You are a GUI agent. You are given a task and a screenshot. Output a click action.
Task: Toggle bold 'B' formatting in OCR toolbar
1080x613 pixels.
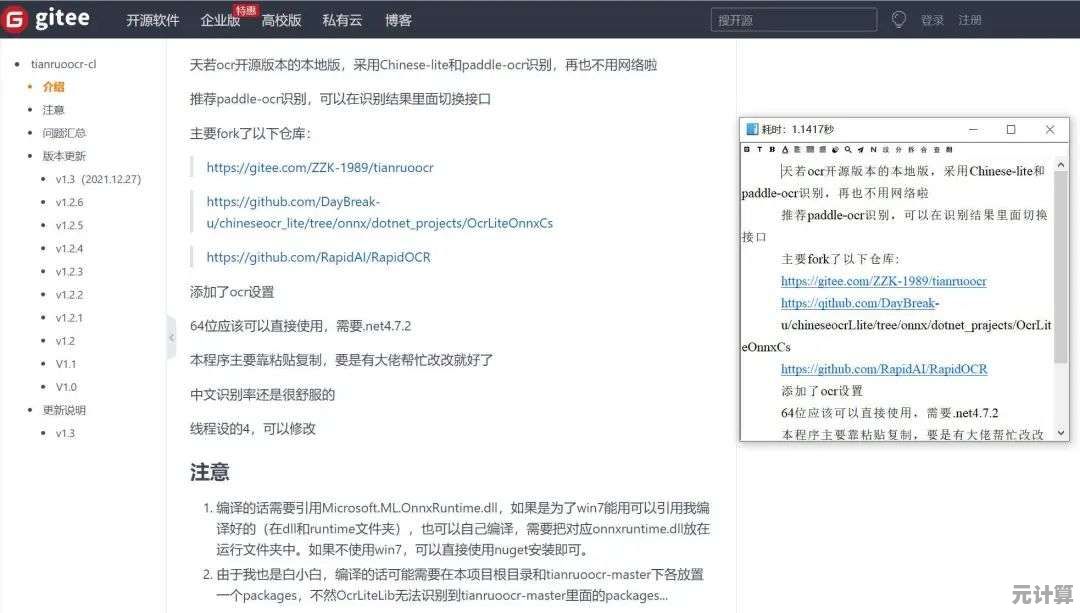(772, 149)
